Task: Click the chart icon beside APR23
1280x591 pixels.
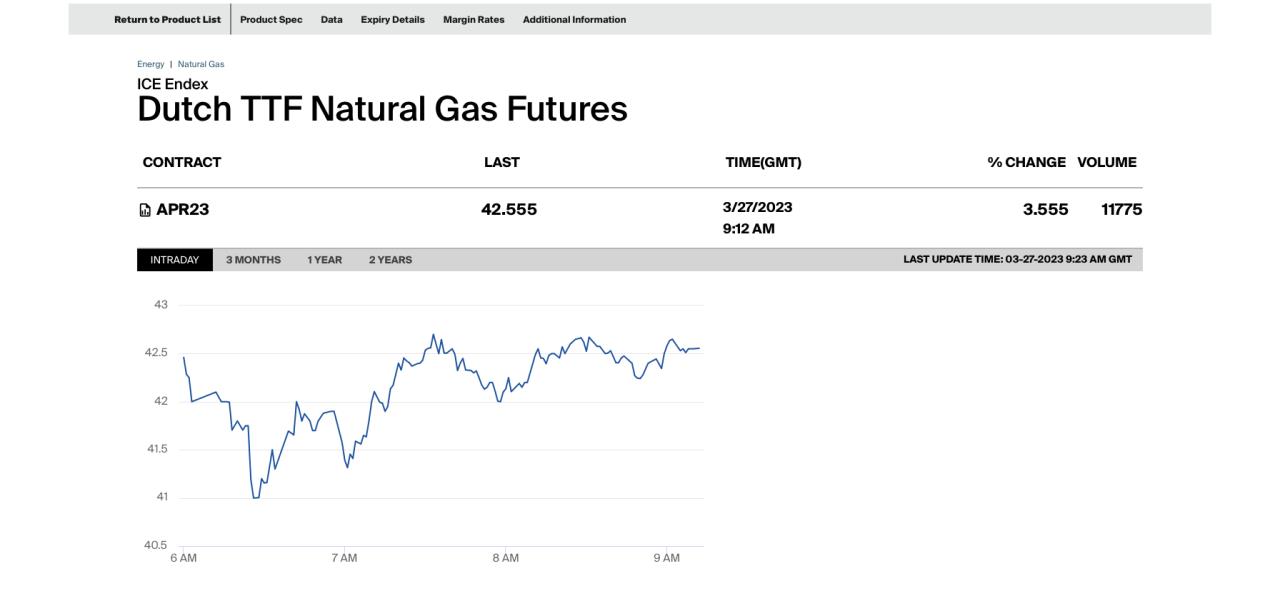Action: [145, 210]
